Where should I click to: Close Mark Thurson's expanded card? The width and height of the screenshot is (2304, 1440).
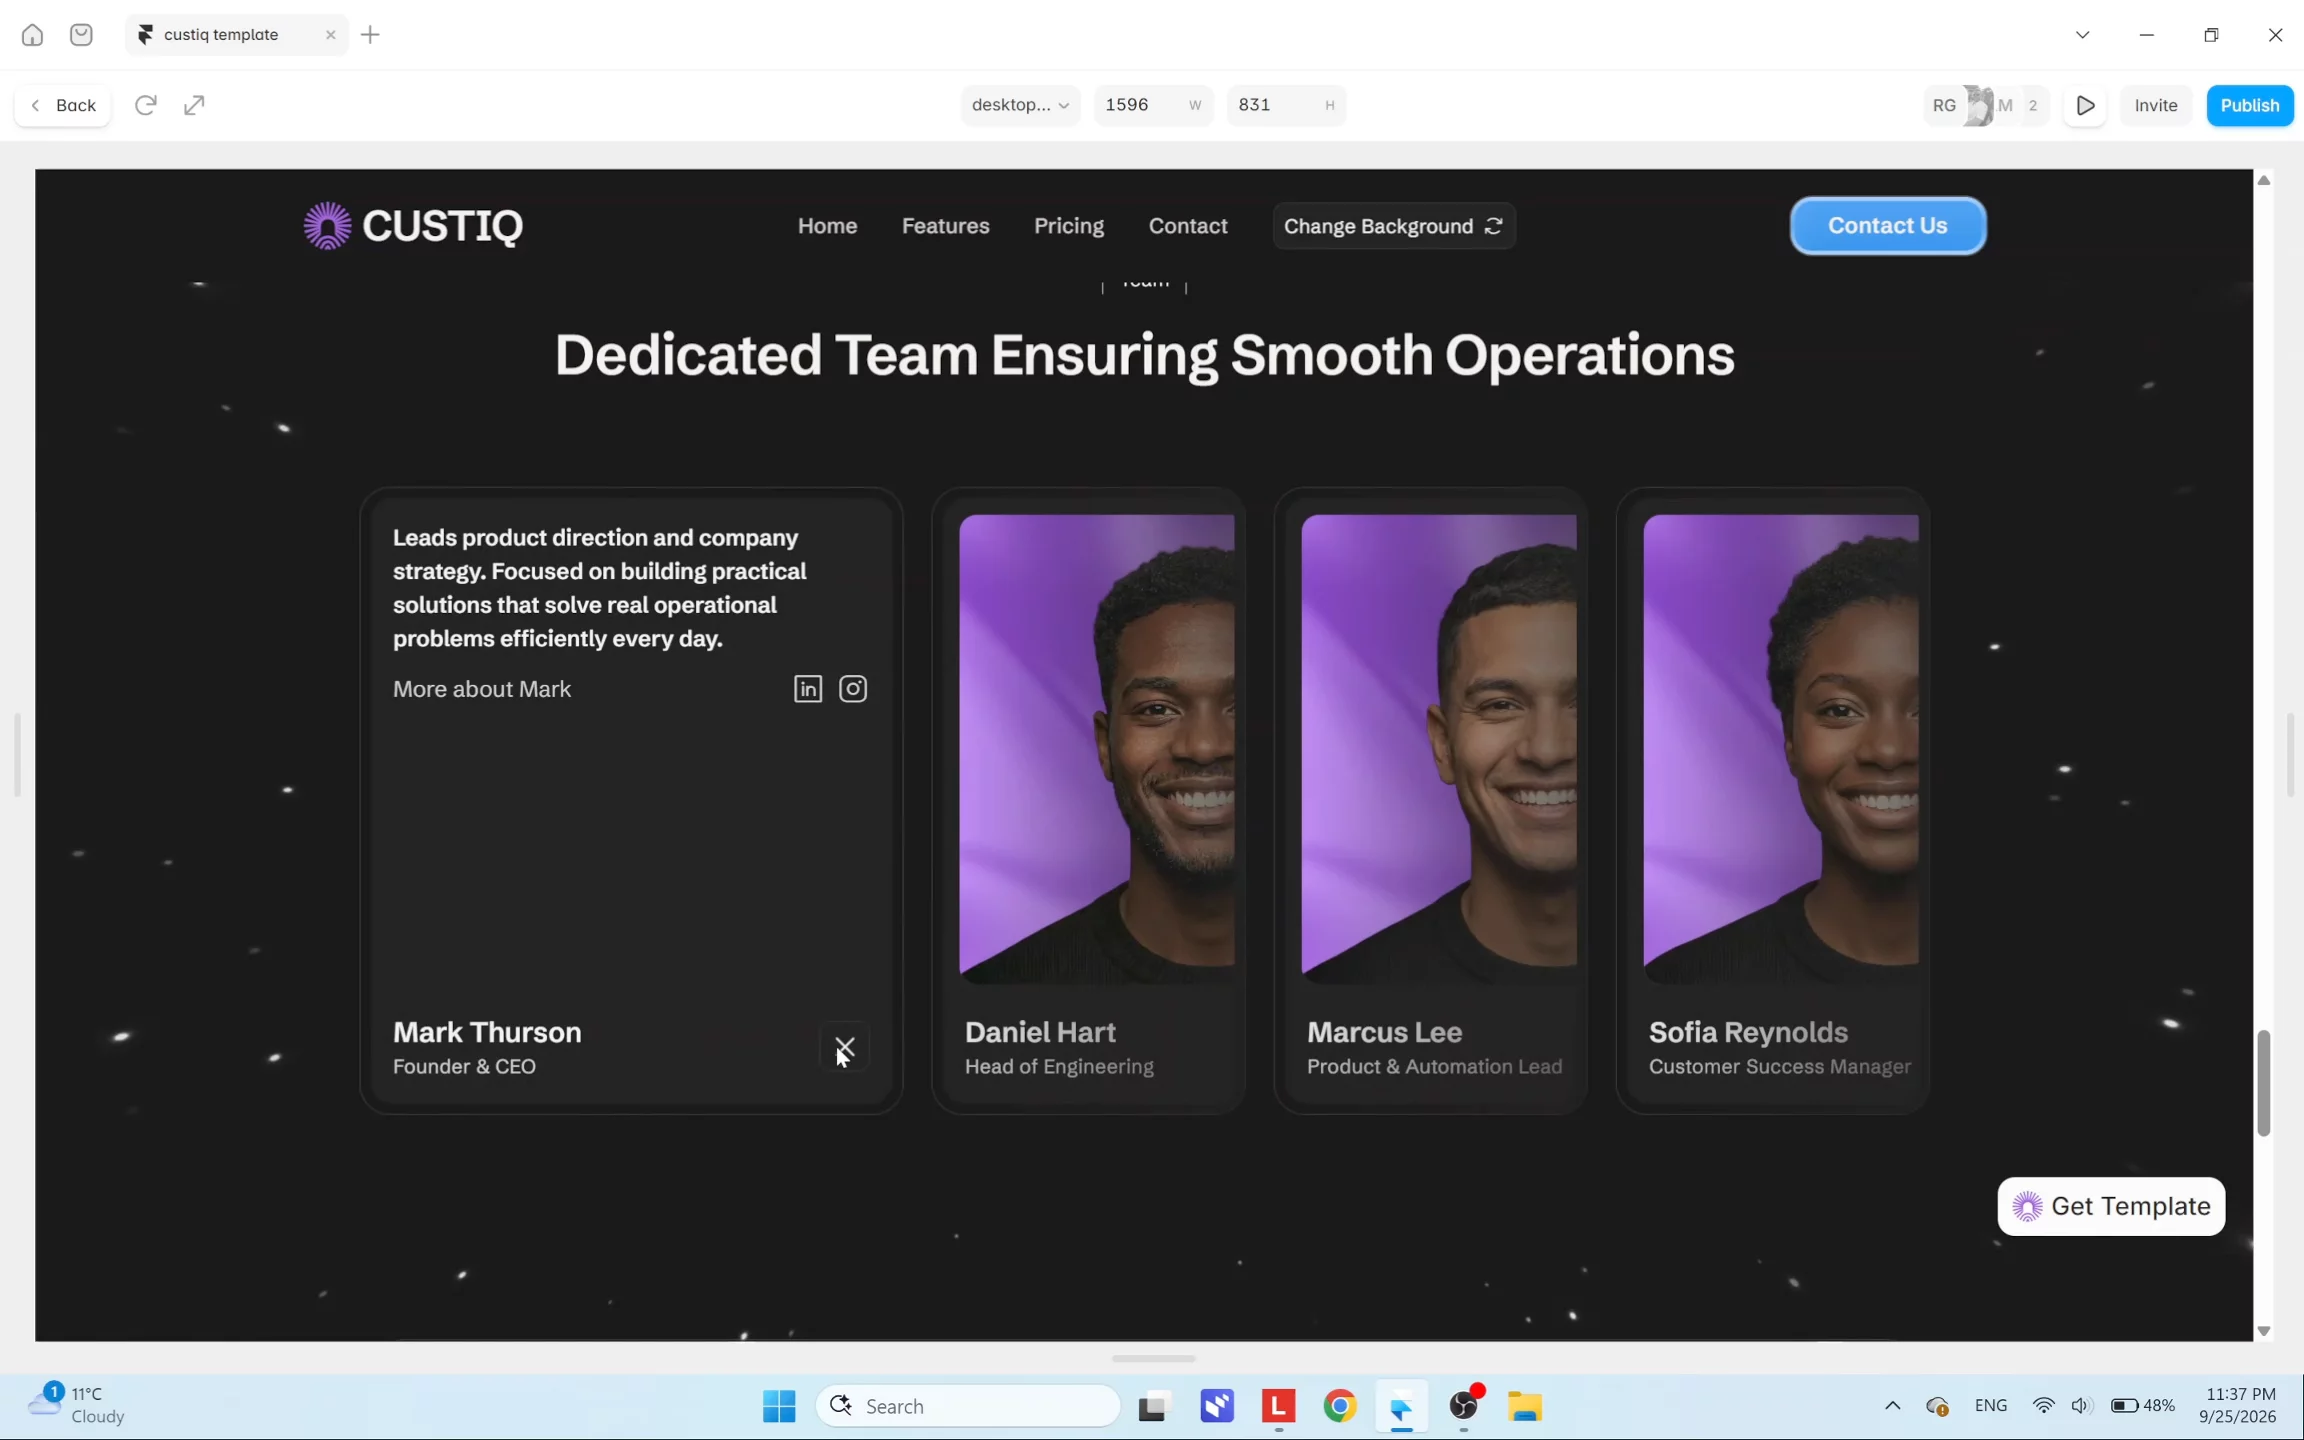click(x=845, y=1047)
